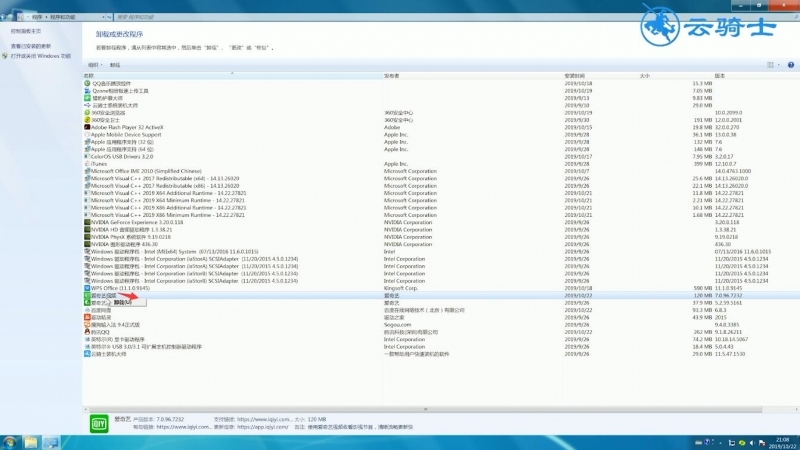Click the large iQIYI logo in details pane
800x450 pixels.
tap(99, 423)
